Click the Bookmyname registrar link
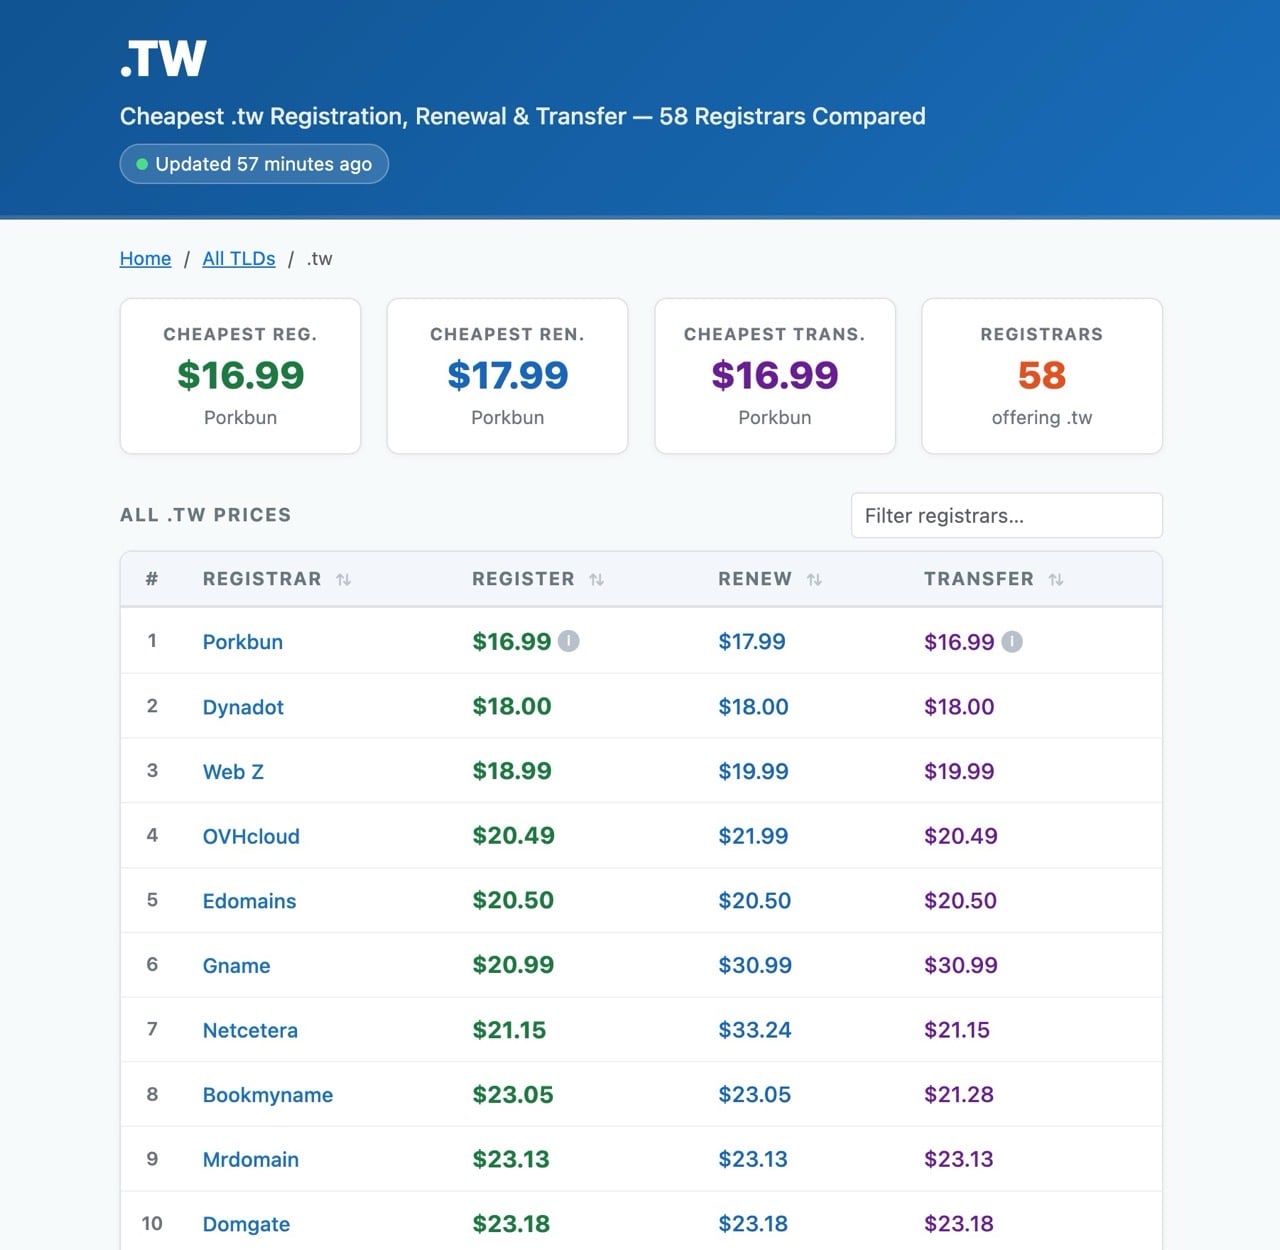Viewport: 1280px width, 1250px height. [267, 1095]
